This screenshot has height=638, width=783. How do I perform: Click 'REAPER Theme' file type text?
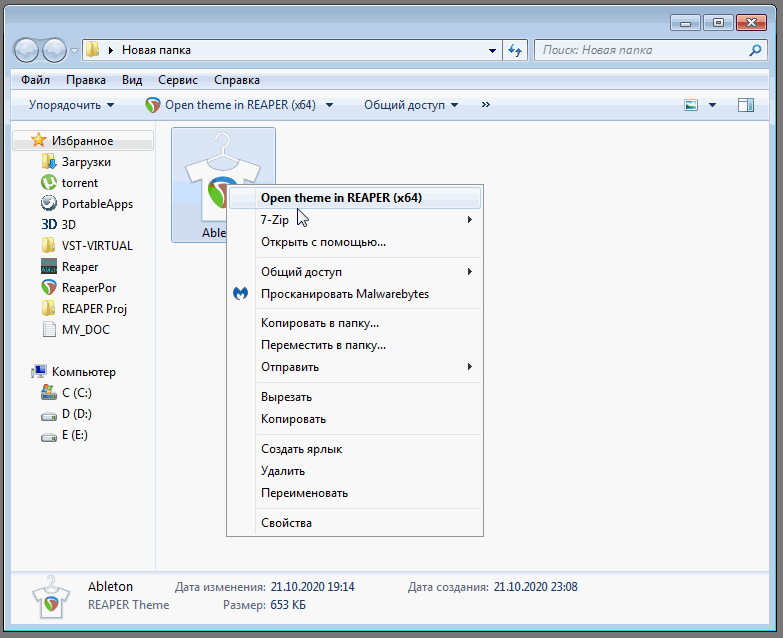click(128, 605)
